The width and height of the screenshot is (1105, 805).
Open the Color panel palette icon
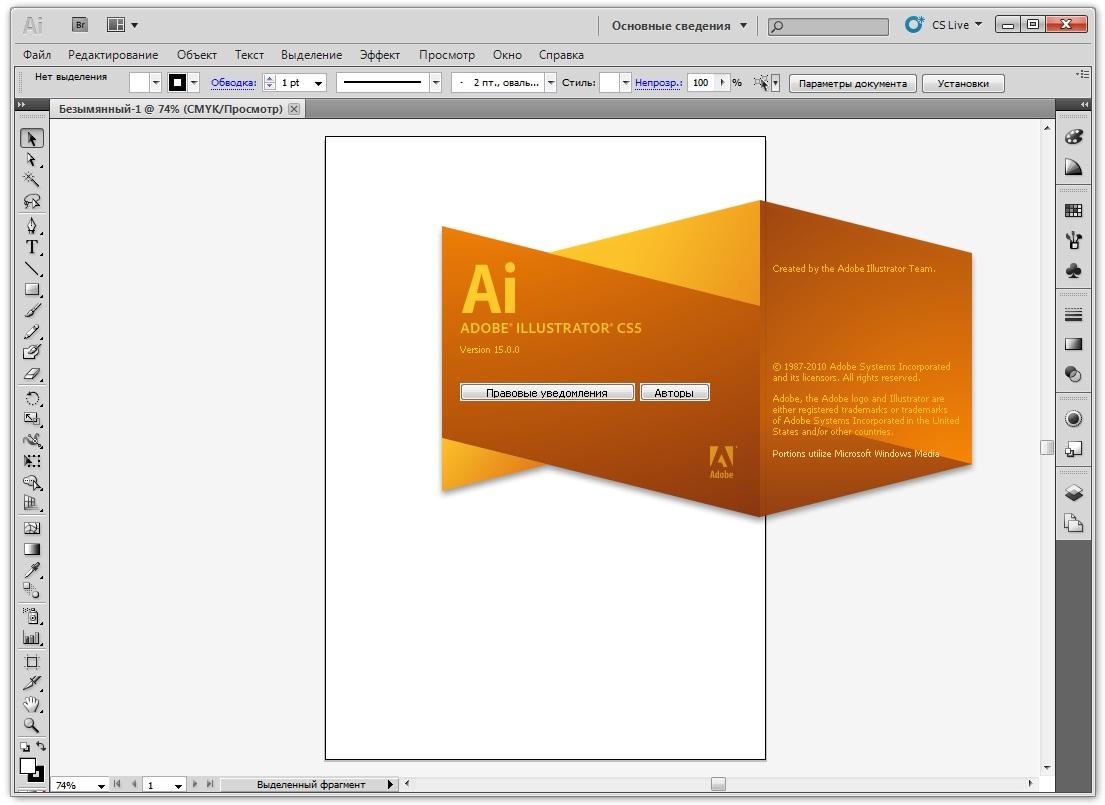pos(1073,137)
